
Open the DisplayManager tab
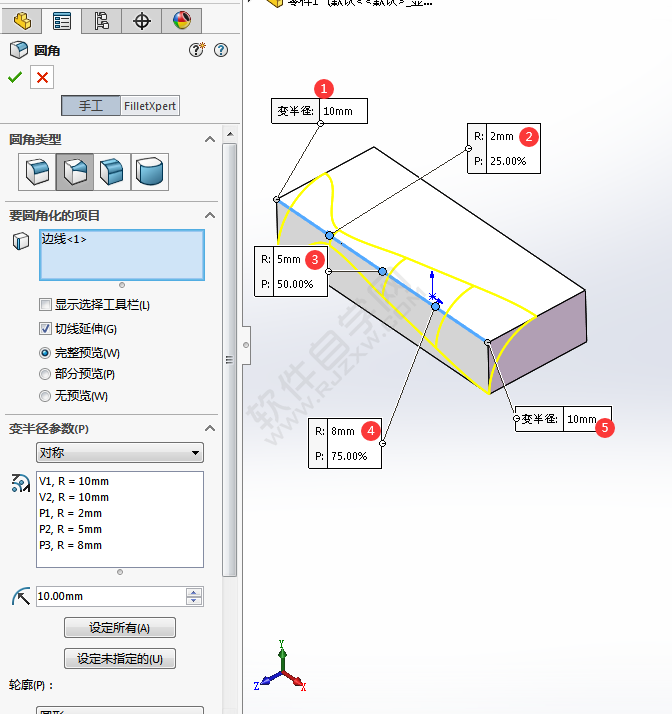click(182, 21)
